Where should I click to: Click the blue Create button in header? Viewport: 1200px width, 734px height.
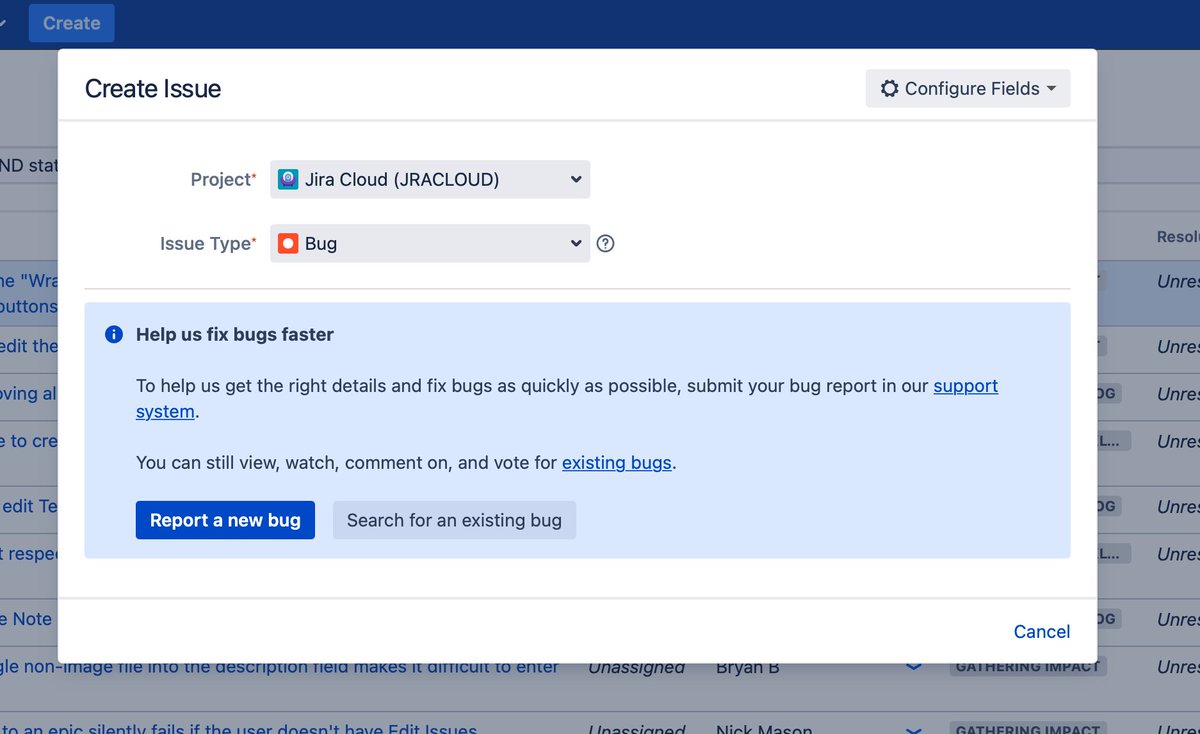point(71,23)
